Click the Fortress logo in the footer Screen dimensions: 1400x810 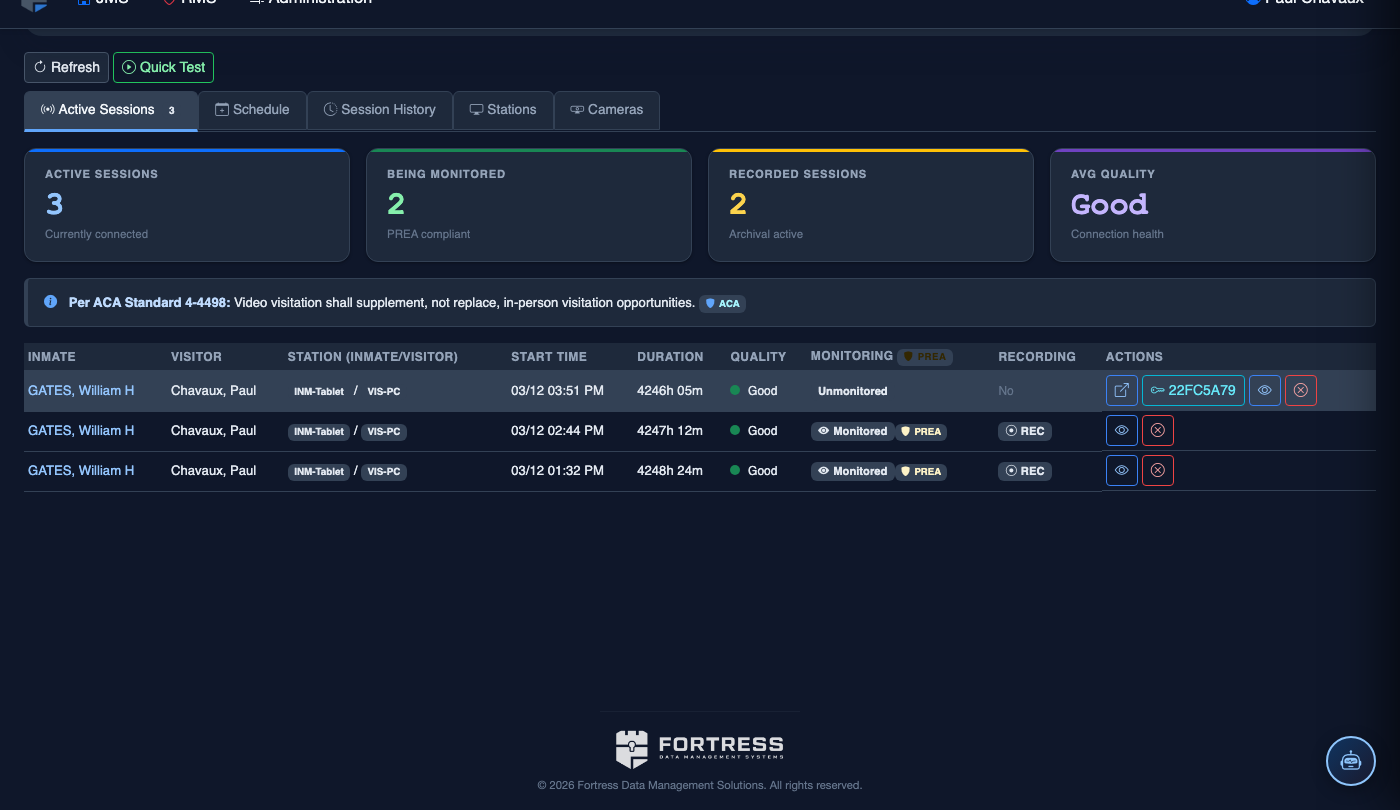tap(700, 748)
